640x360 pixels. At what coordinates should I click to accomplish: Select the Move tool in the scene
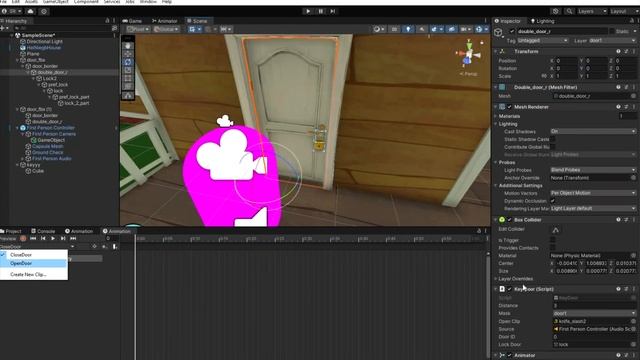(x=128, y=54)
